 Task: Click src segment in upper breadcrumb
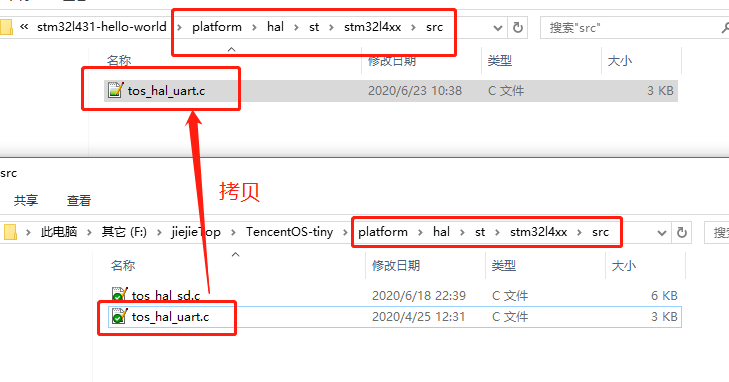pyautogui.click(x=434, y=27)
